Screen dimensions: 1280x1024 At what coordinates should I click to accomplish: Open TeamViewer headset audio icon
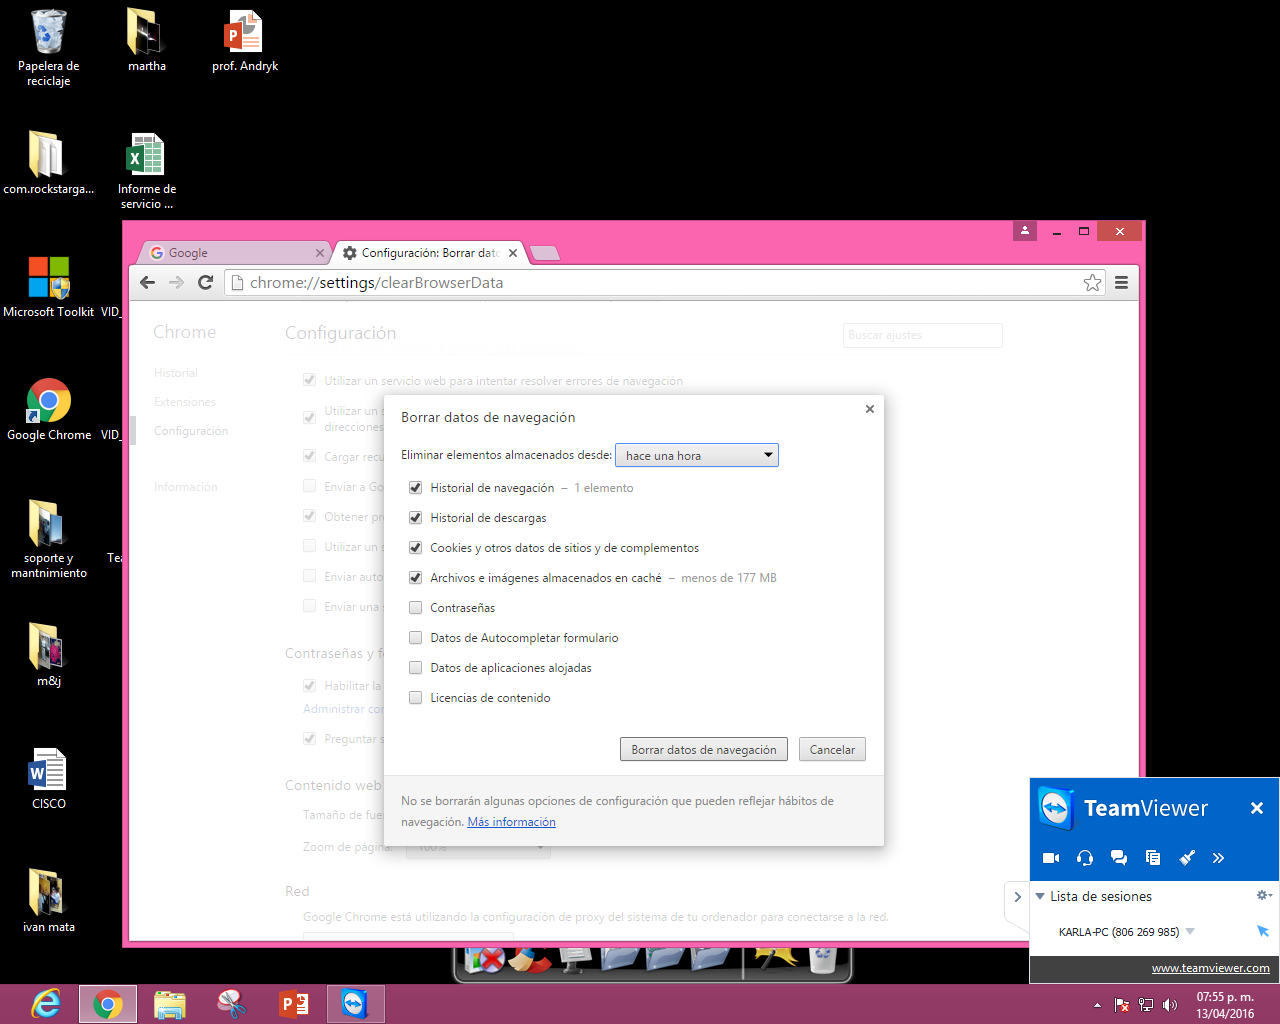coord(1085,858)
